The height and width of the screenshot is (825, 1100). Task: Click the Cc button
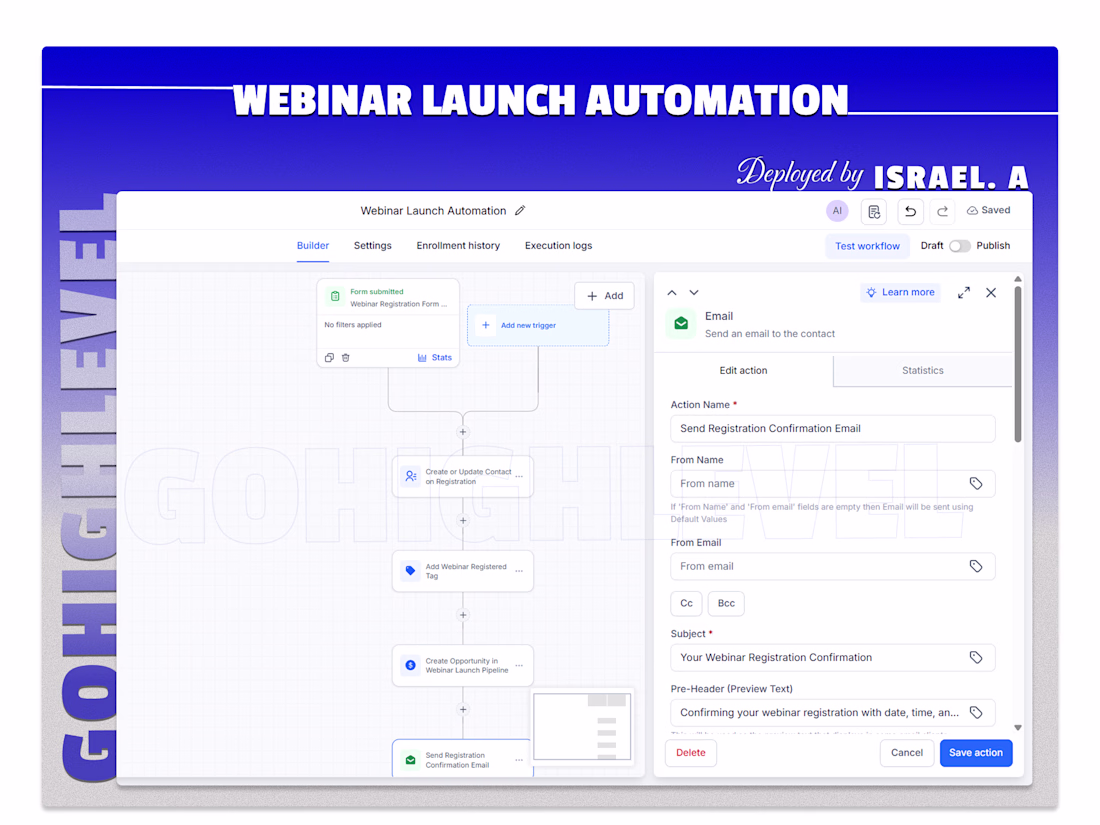click(686, 603)
